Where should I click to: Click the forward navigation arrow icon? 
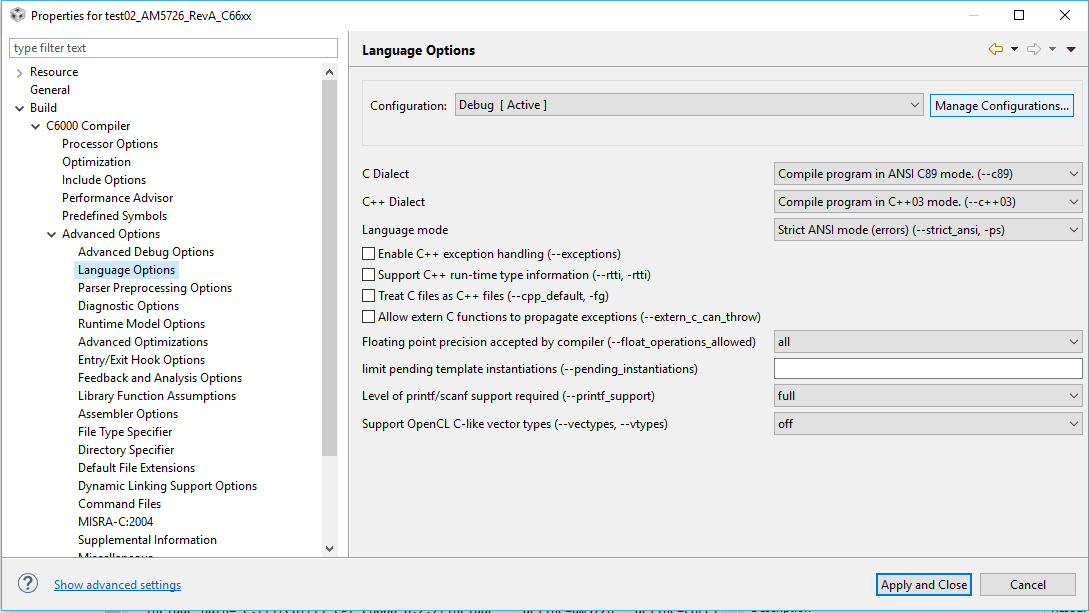(x=1034, y=49)
